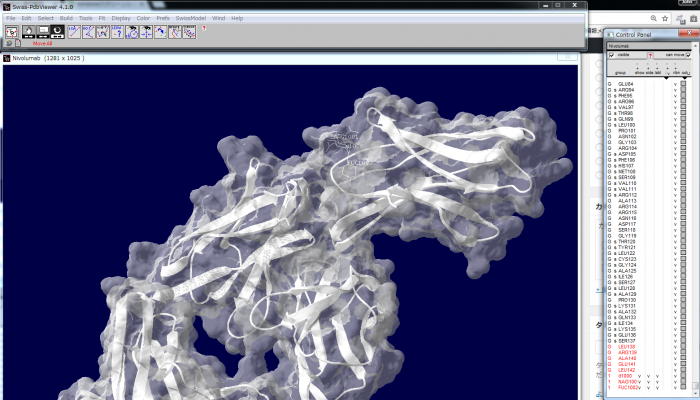Image resolution: width=700 pixels, height=400 pixels.
Task: Open the red help question mark in toolbar
Action: [x=204, y=28]
